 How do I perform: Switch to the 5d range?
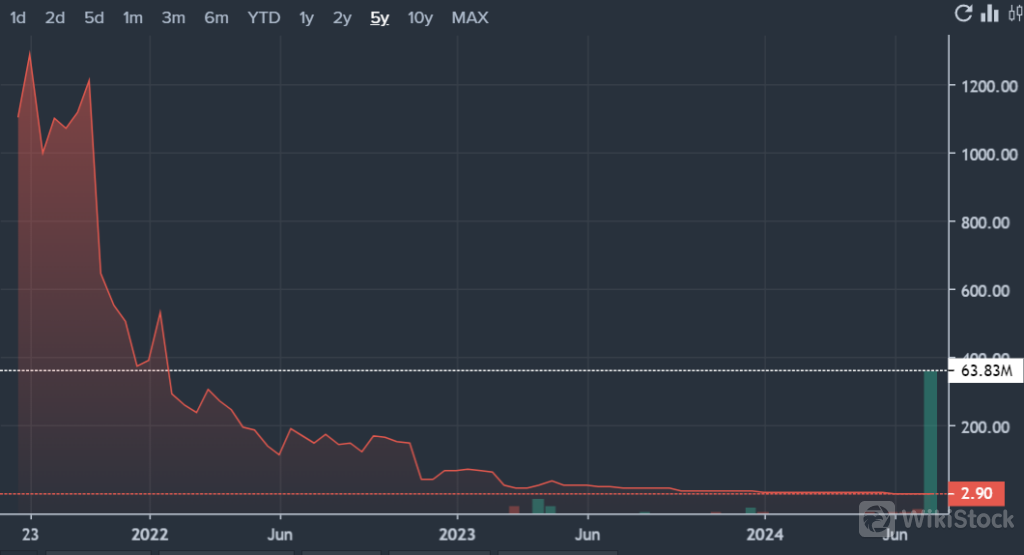click(94, 18)
